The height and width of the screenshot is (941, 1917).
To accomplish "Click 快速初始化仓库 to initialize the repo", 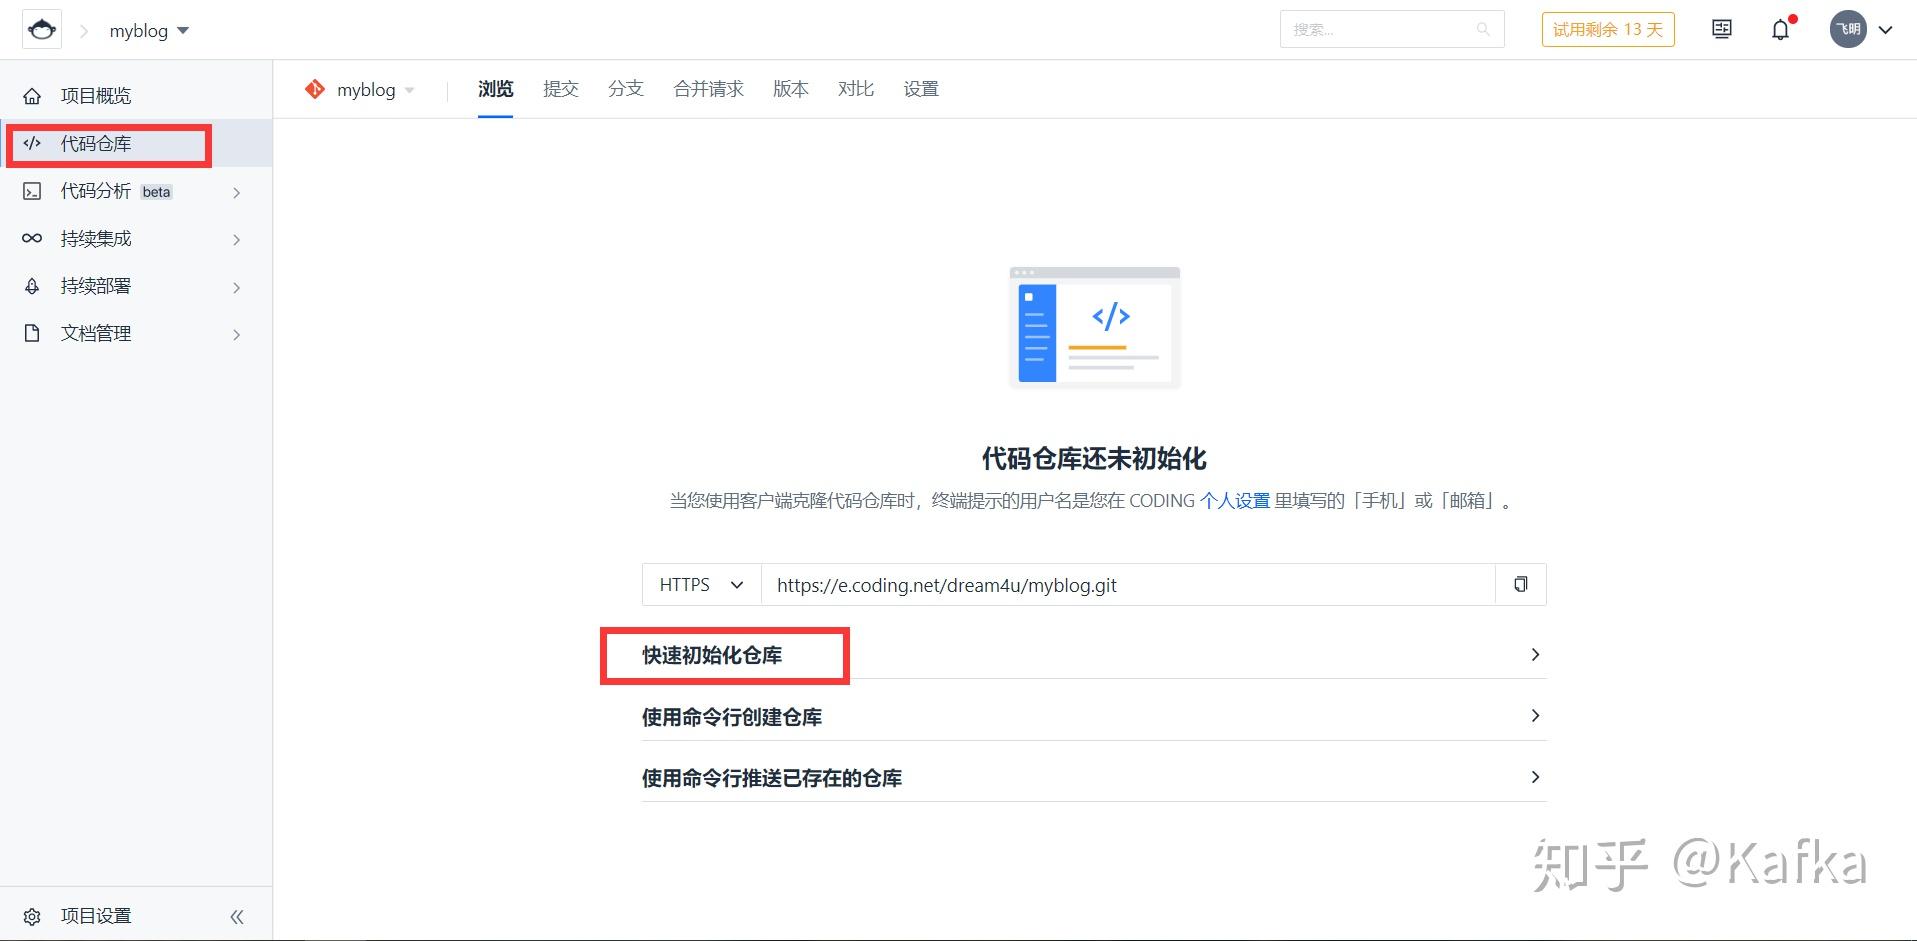I will pos(711,655).
